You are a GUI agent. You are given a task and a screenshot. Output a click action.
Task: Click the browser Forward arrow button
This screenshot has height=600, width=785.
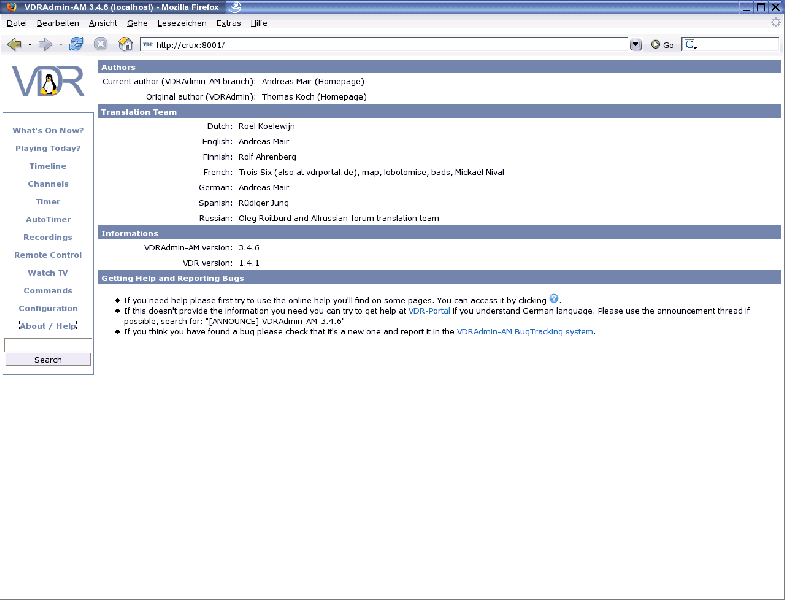click(x=45, y=44)
